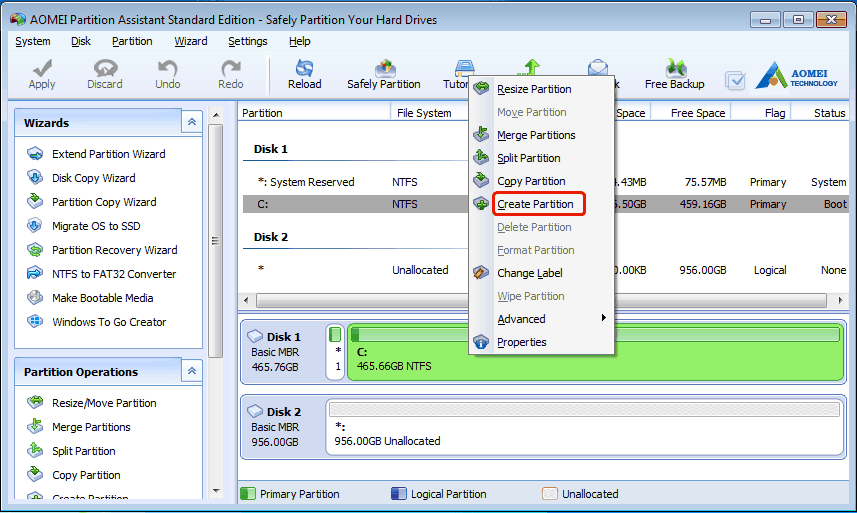The image size is (857, 513).
Task: Click the Status column header
Action: [x=820, y=113]
